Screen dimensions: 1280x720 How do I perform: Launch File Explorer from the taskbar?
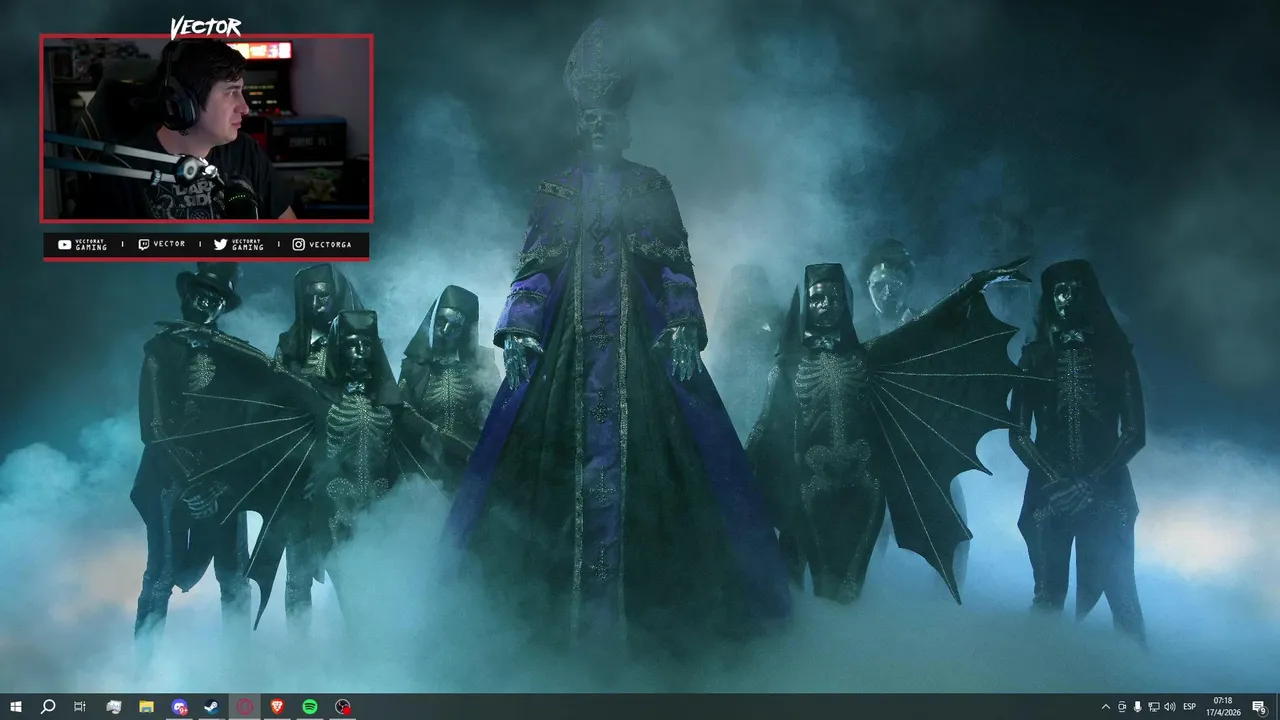click(x=146, y=707)
